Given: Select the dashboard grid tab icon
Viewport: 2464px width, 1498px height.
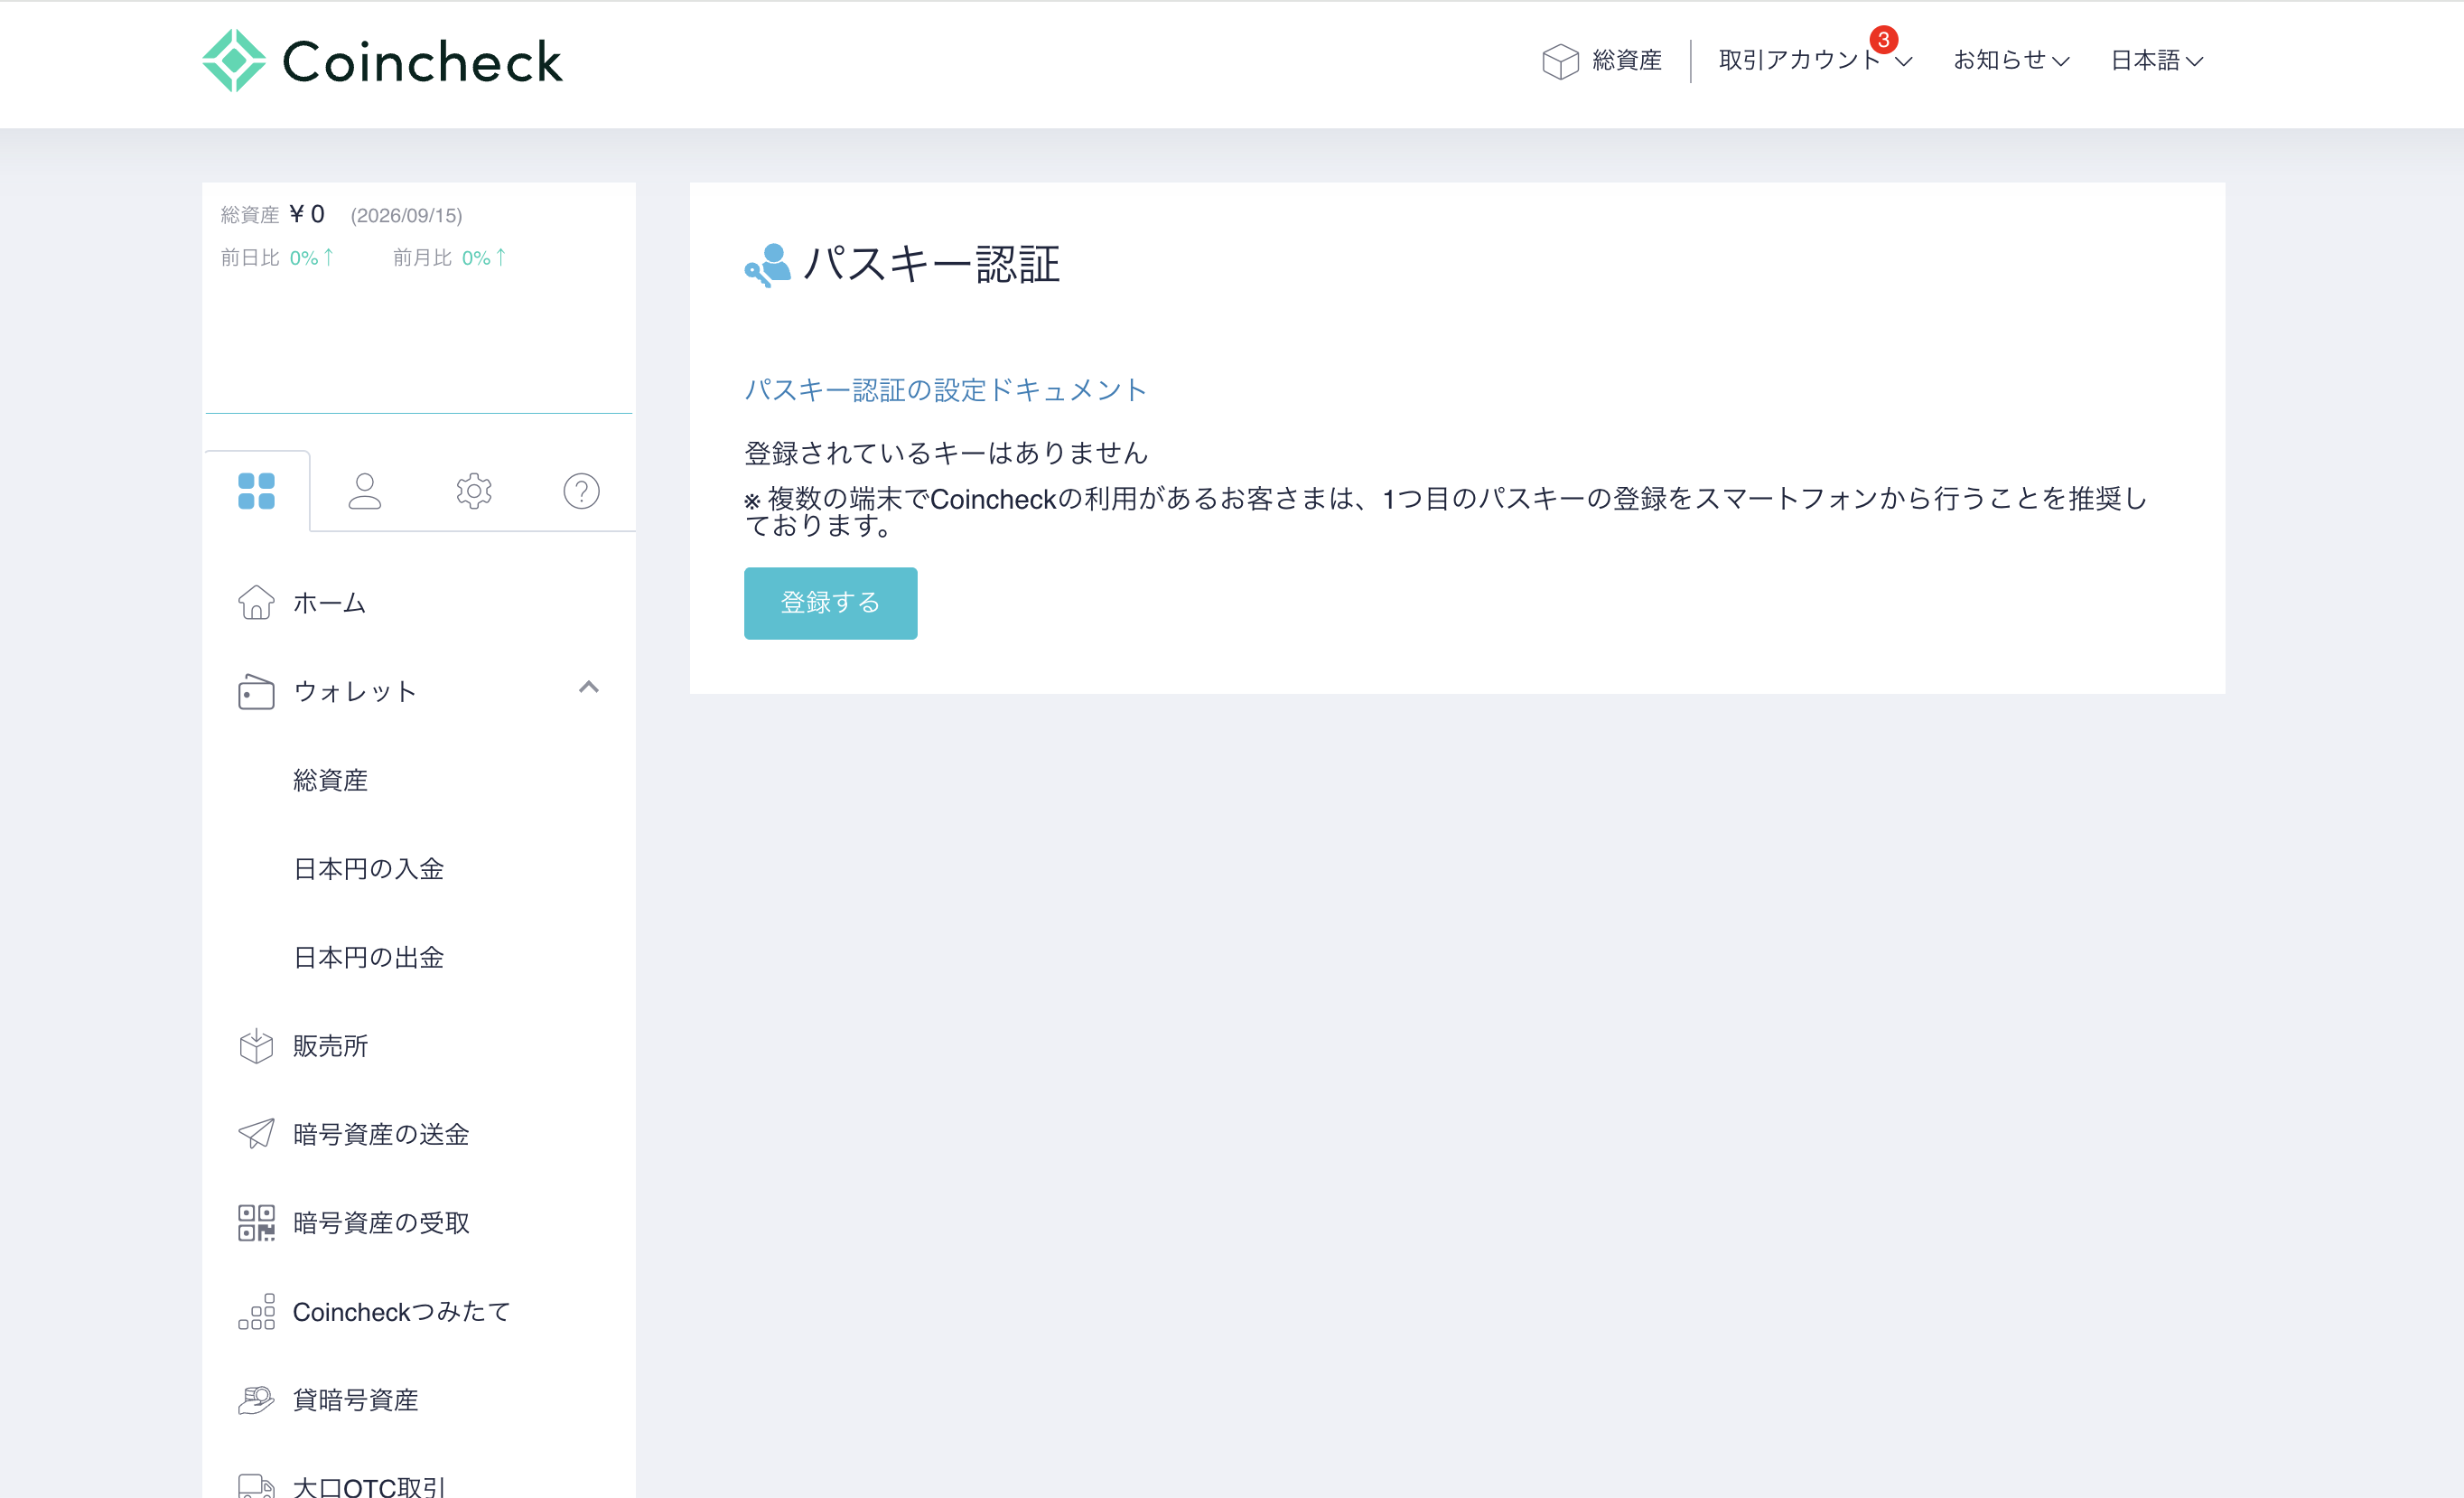Looking at the screenshot, I should (256, 491).
